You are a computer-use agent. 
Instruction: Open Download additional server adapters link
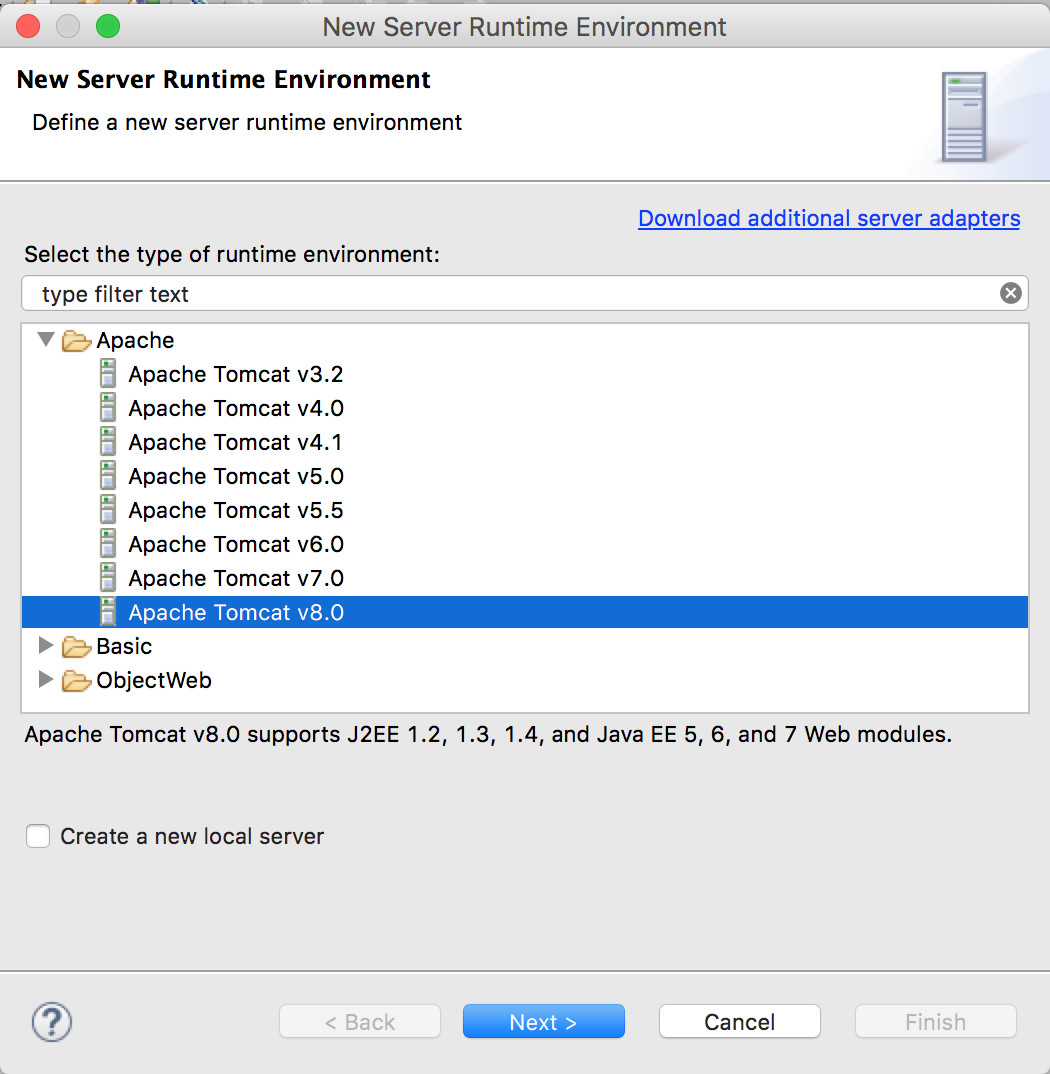[x=829, y=218]
